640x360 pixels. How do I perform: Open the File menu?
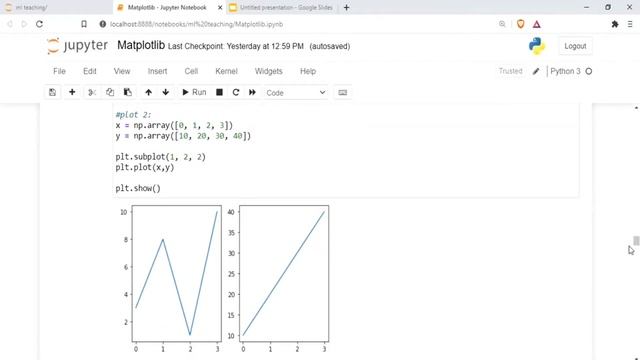[x=59, y=71]
